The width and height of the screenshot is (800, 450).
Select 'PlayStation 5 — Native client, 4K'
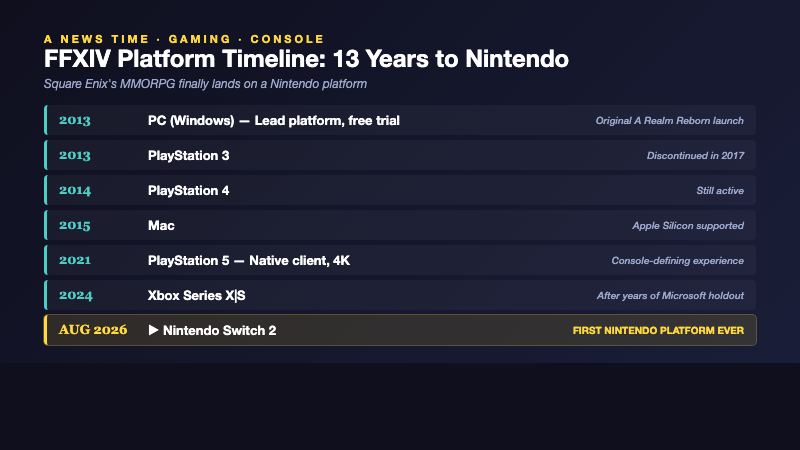[x=249, y=260]
